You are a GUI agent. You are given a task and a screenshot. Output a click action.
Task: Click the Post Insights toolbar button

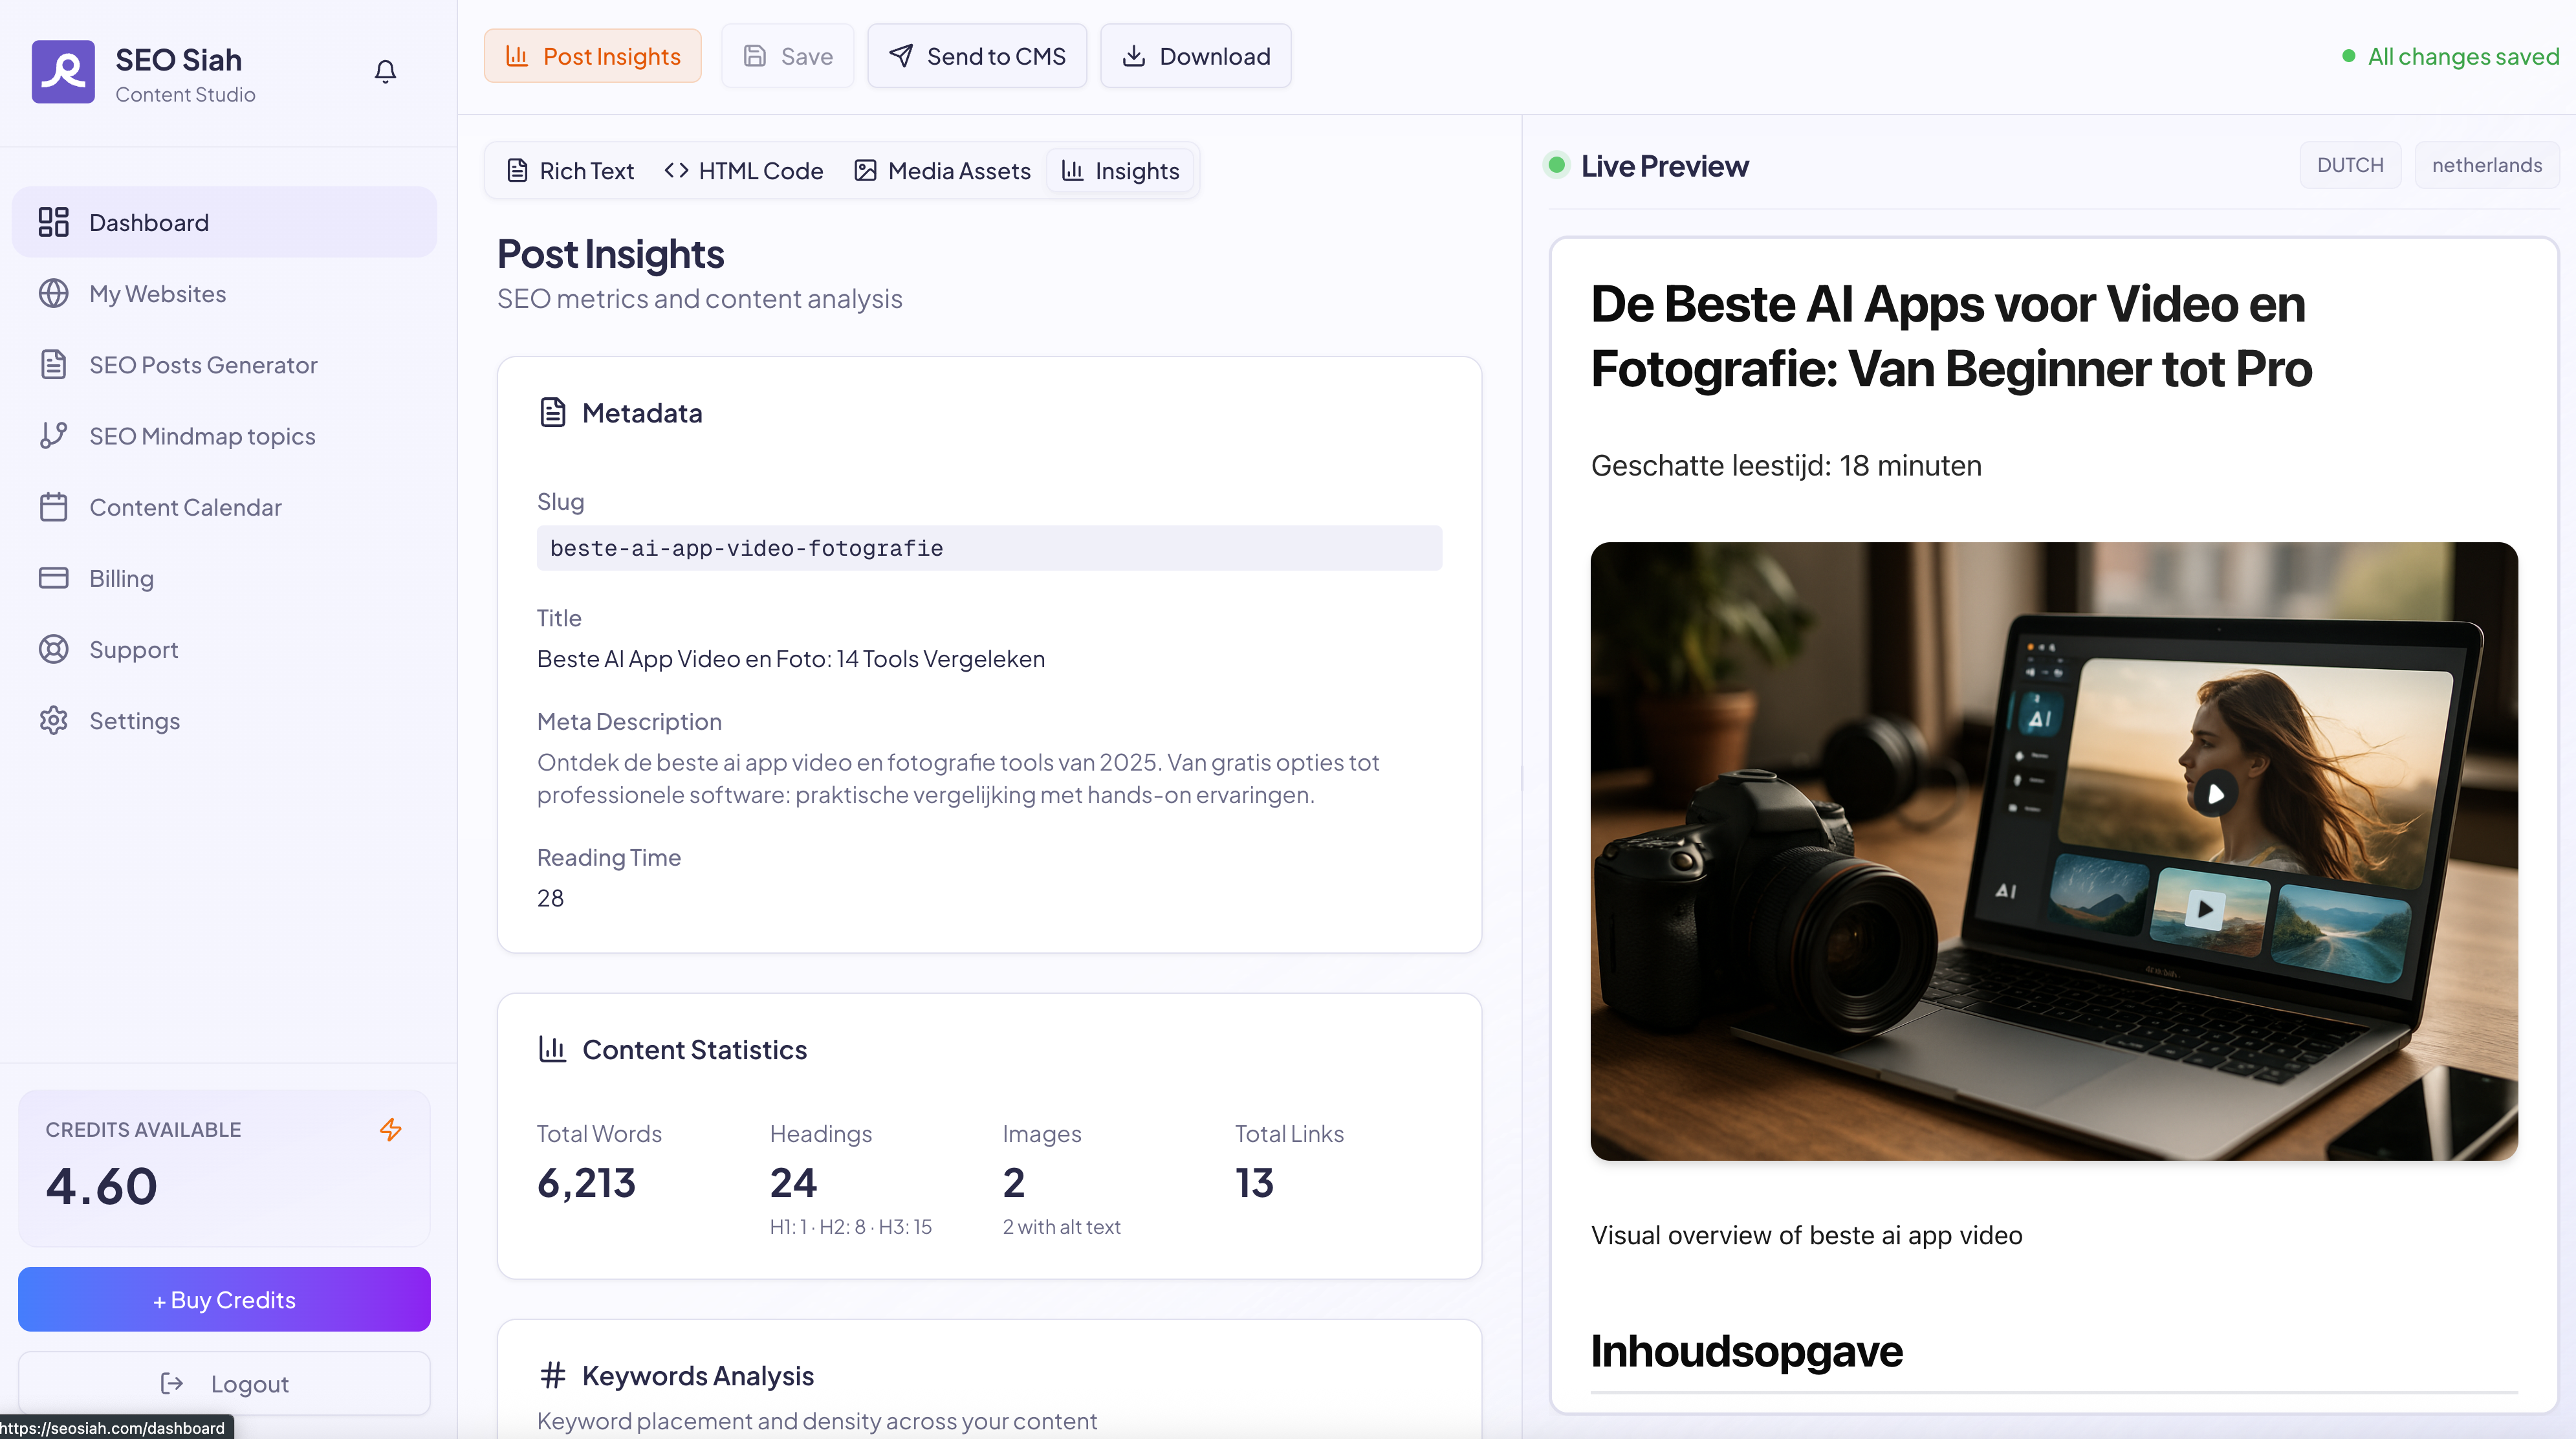(593, 56)
